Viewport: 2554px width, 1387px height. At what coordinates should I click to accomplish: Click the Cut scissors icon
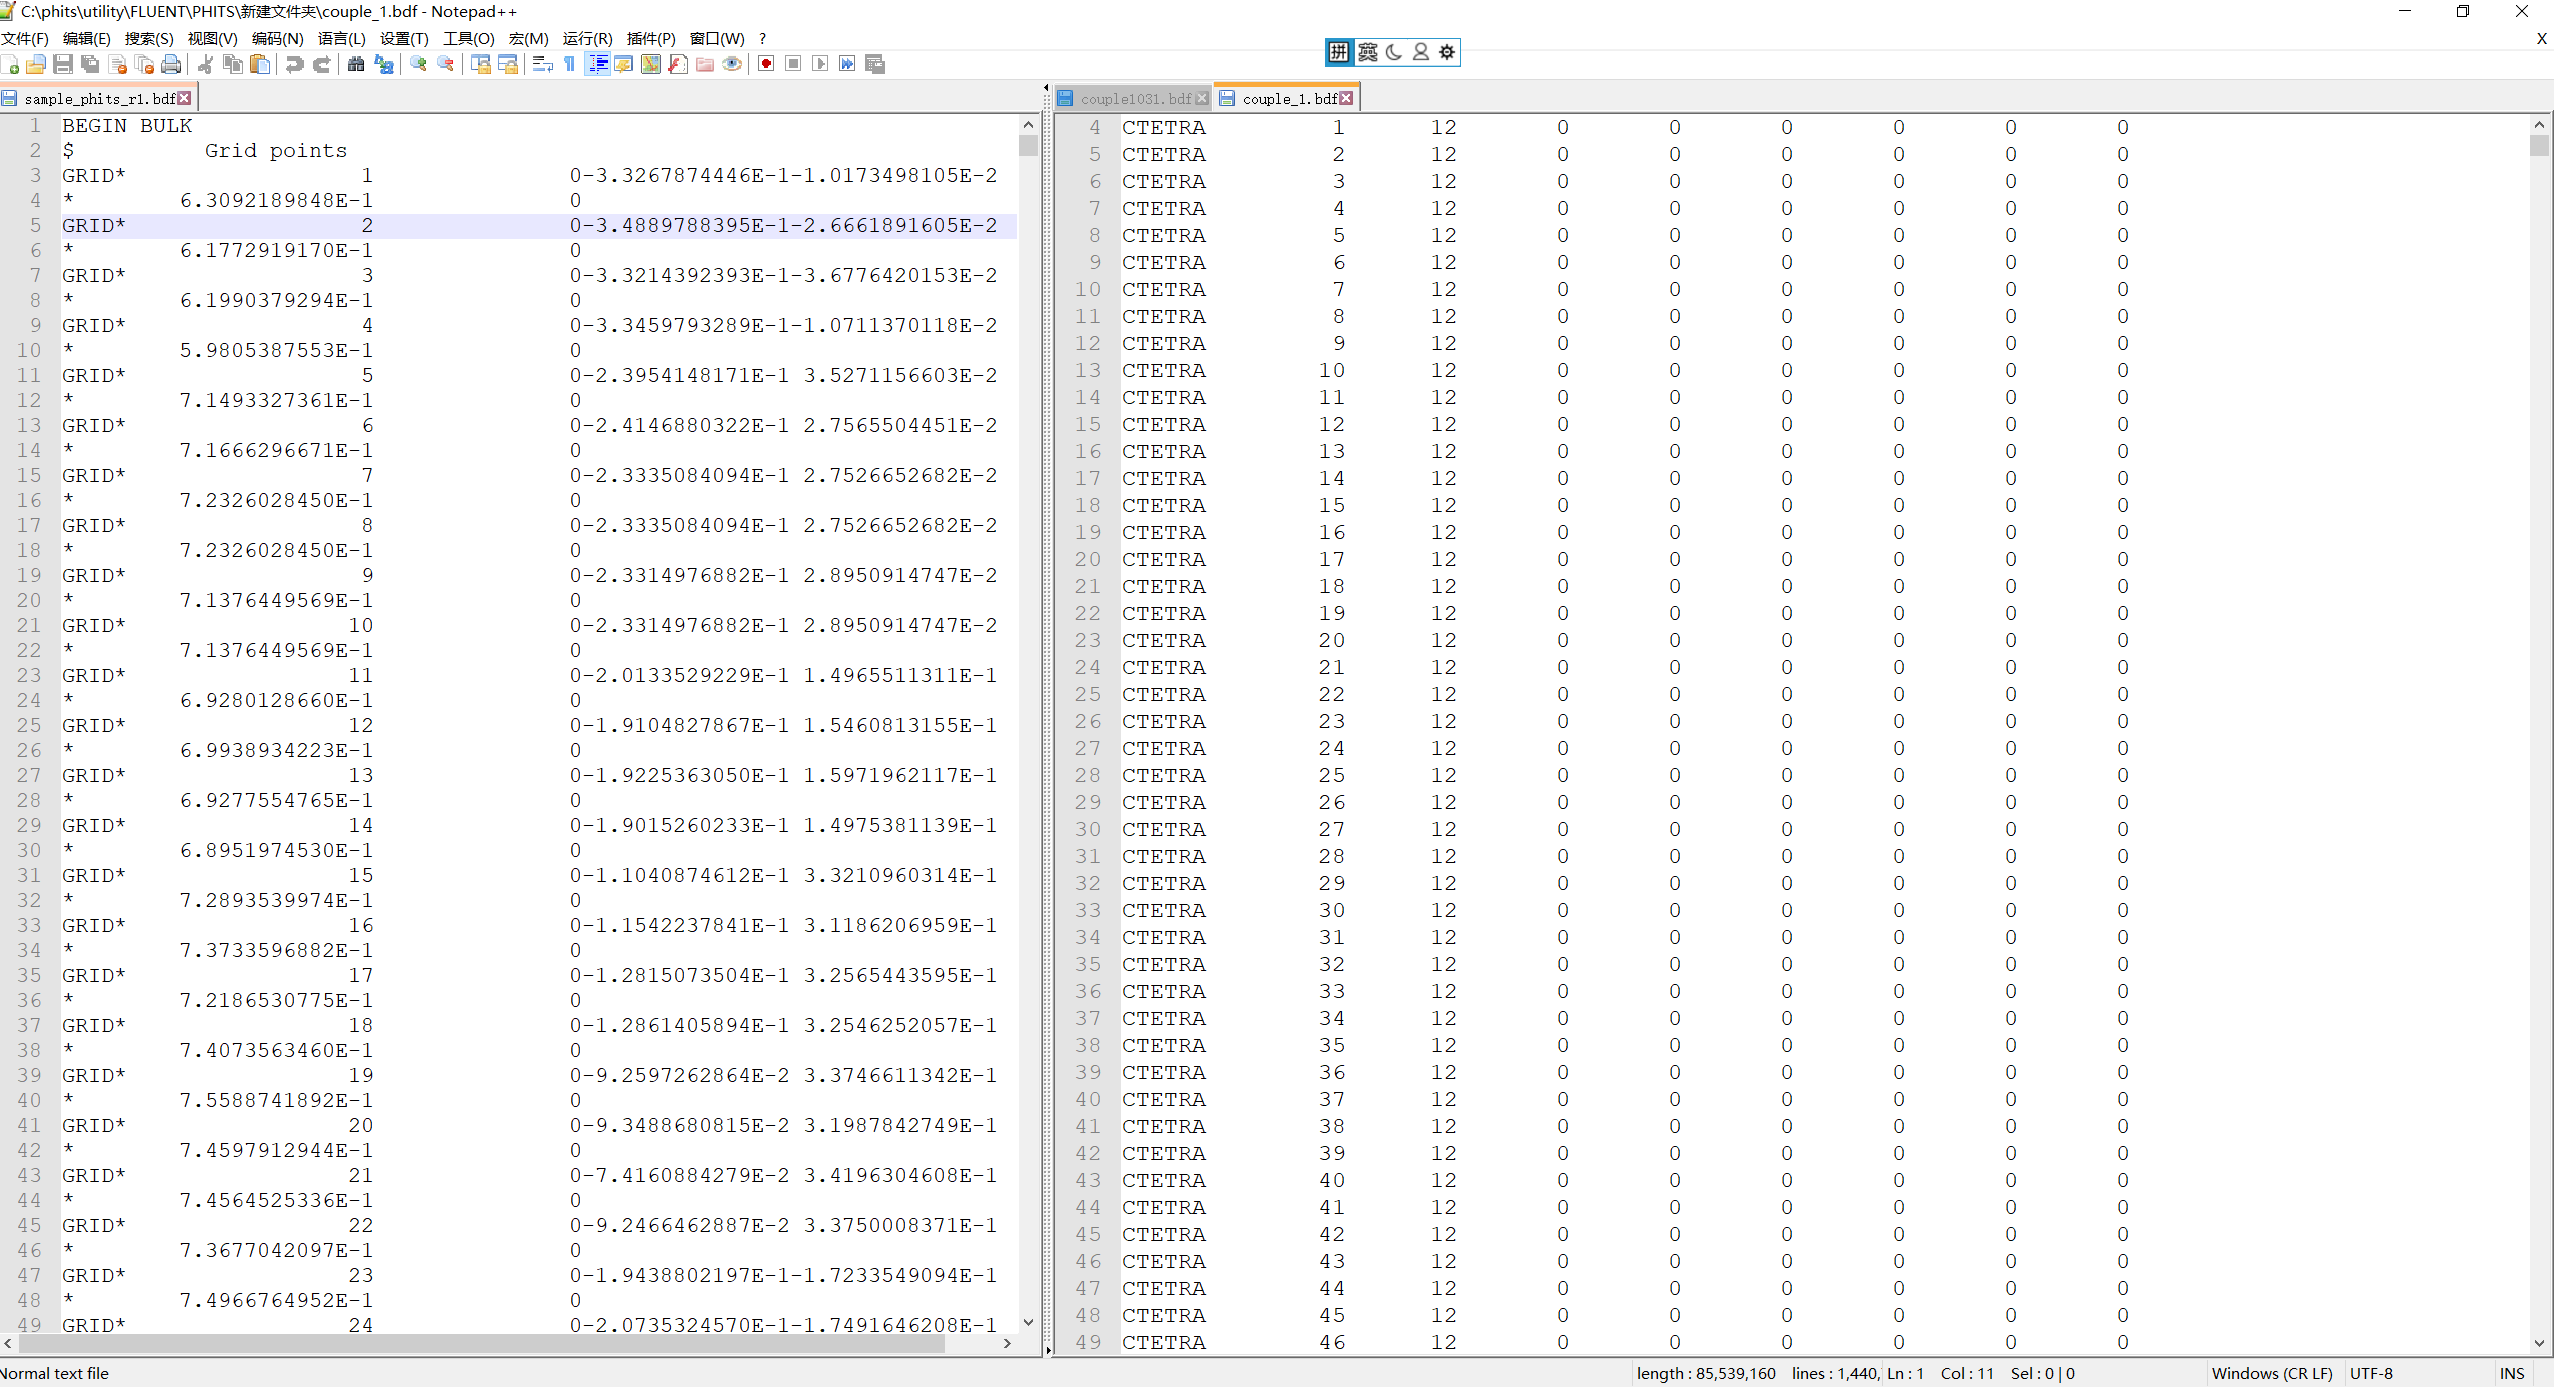coord(206,64)
